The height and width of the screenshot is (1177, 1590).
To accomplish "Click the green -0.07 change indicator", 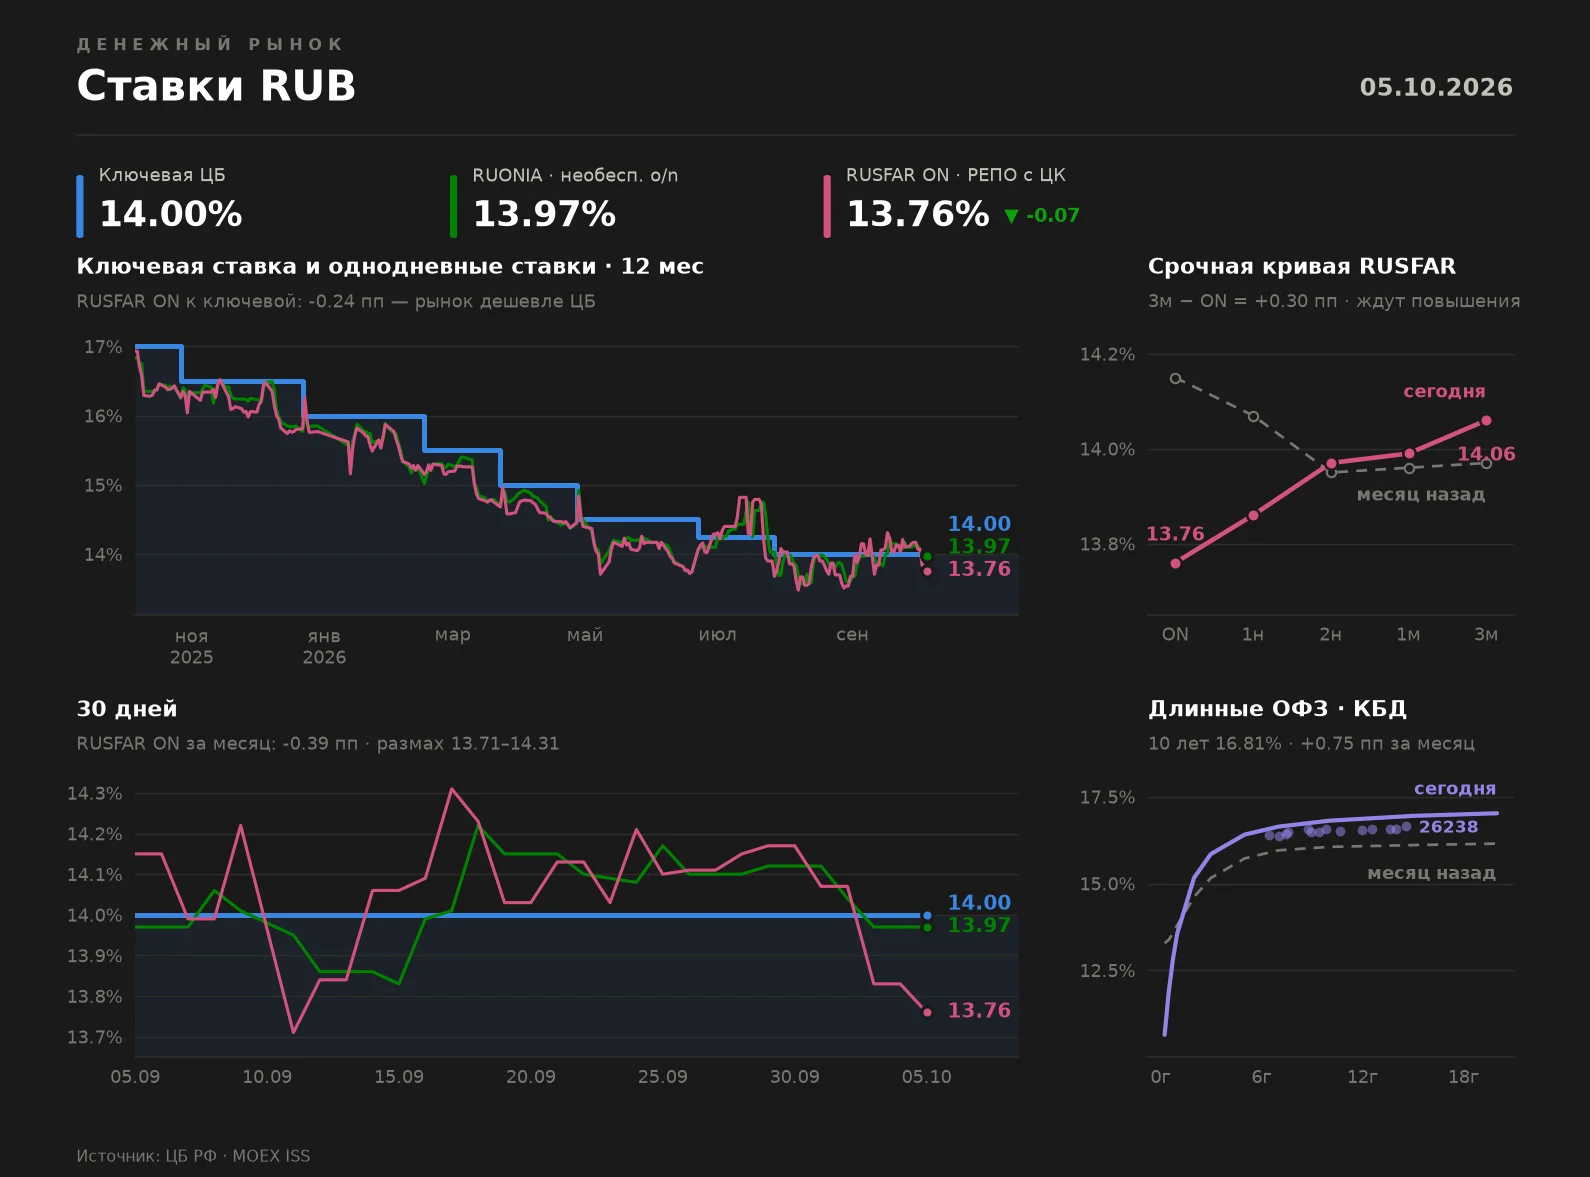I will (1042, 215).
